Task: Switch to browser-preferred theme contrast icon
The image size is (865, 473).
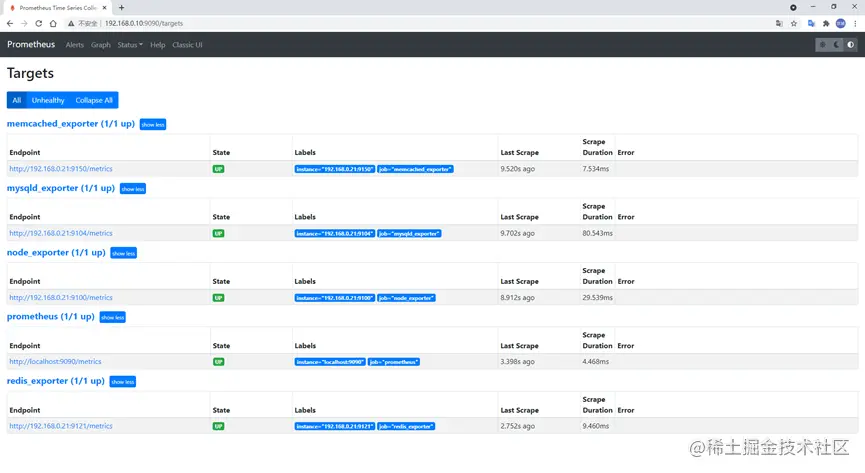Action: tap(851, 45)
